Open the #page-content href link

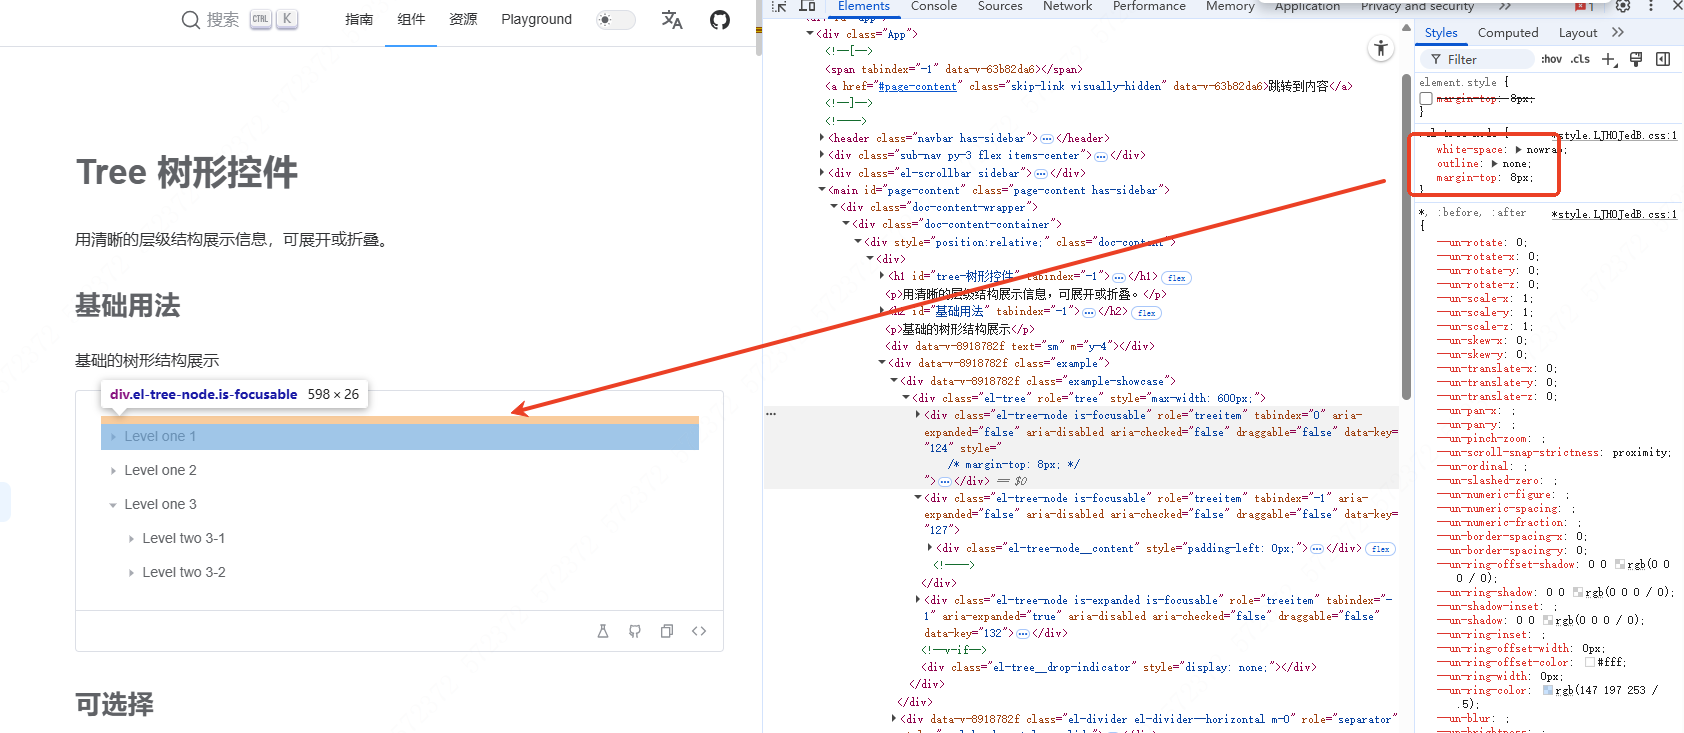pos(917,87)
